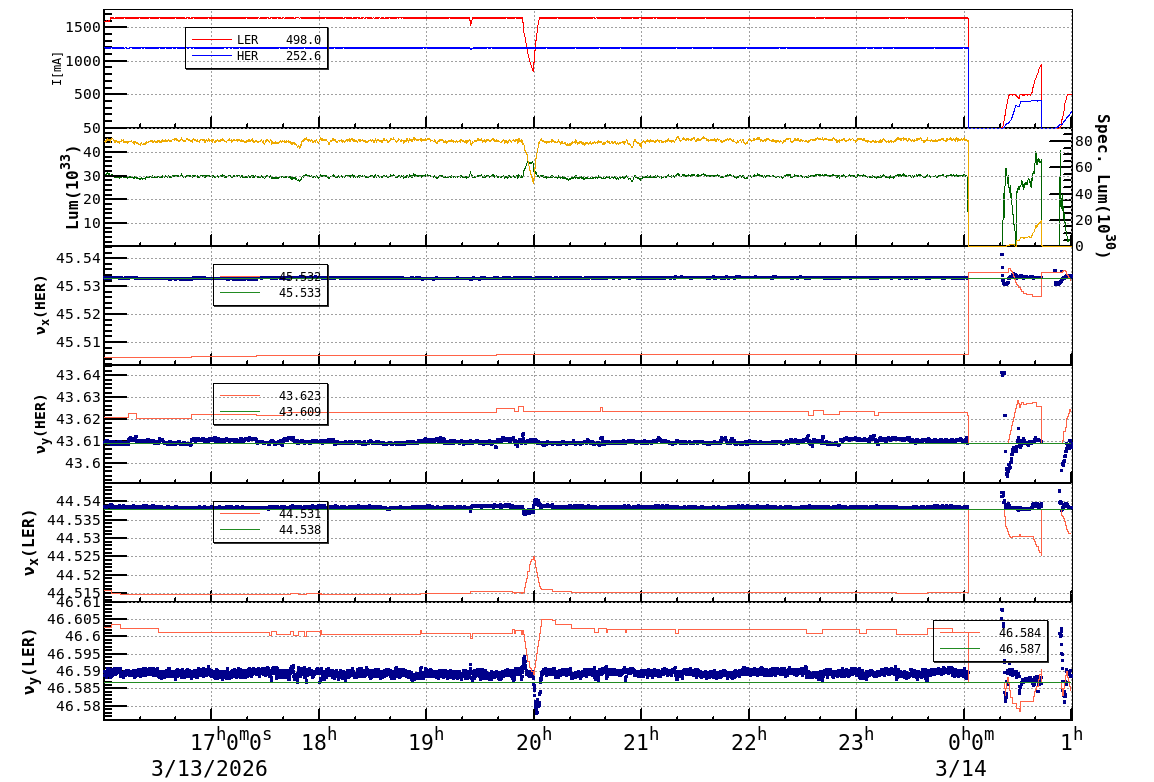The image size is (1154, 782).
Task: Click the 46.584 legend value
Action: (1020, 633)
